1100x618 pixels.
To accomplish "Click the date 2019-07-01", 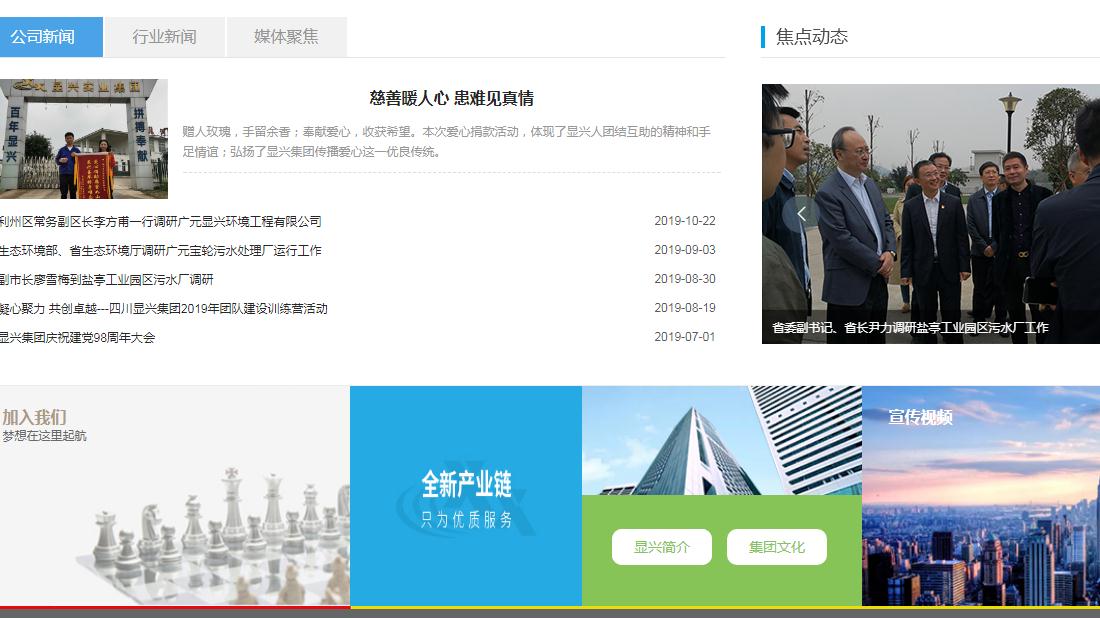I will click(x=685, y=337).
